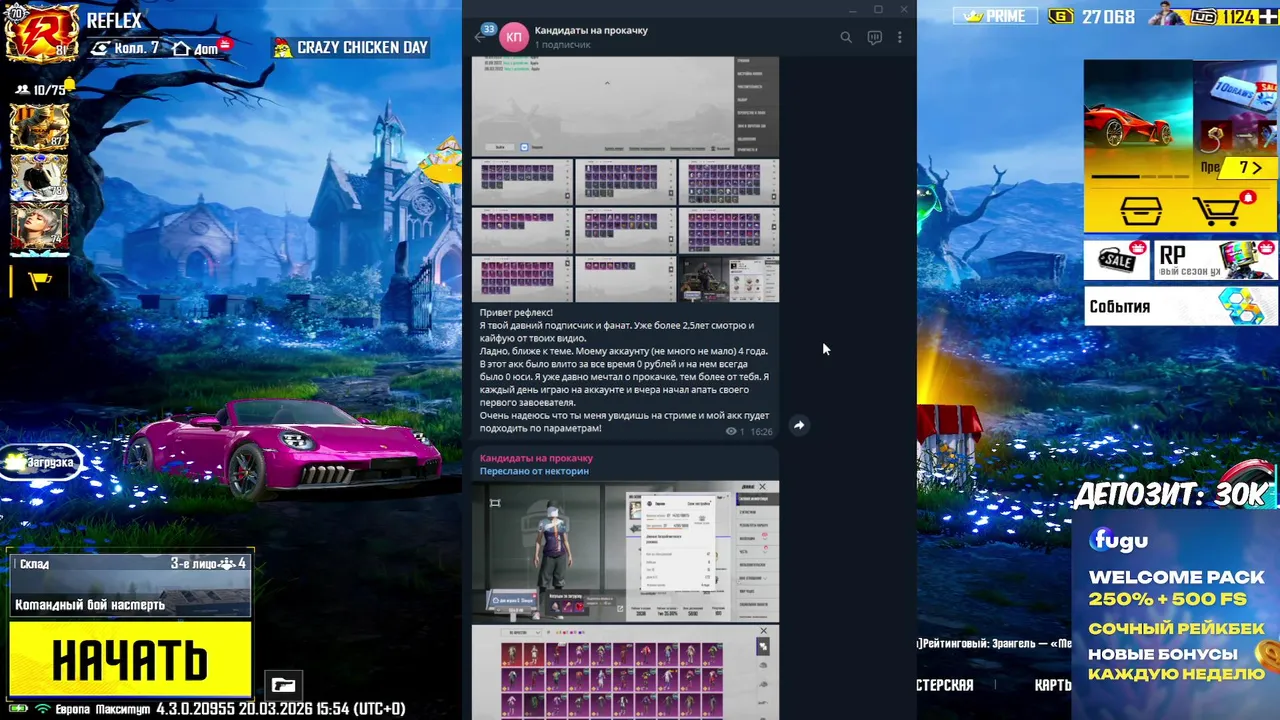Open the Склад map mode selector

point(130,585)
